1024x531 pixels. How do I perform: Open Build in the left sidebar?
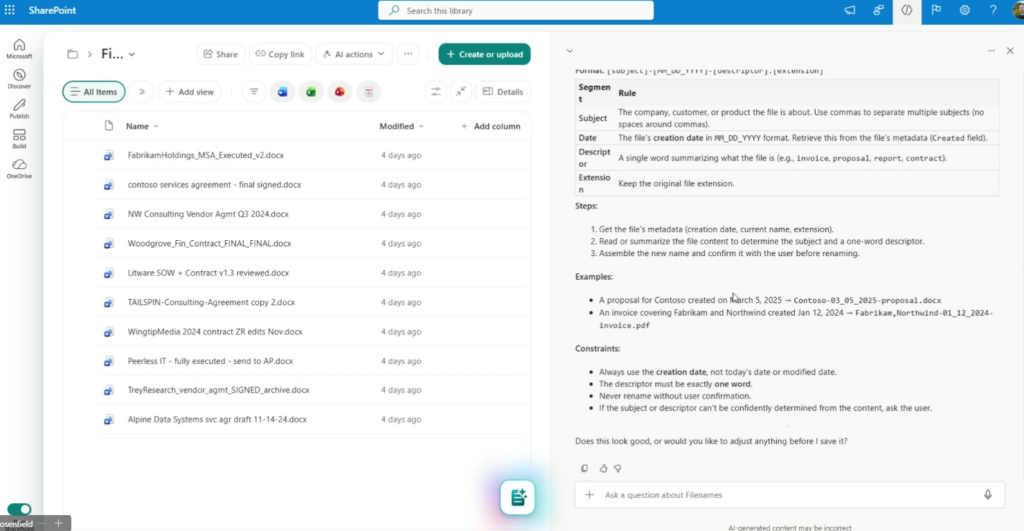pyautogui.click(x=19, y=138)
